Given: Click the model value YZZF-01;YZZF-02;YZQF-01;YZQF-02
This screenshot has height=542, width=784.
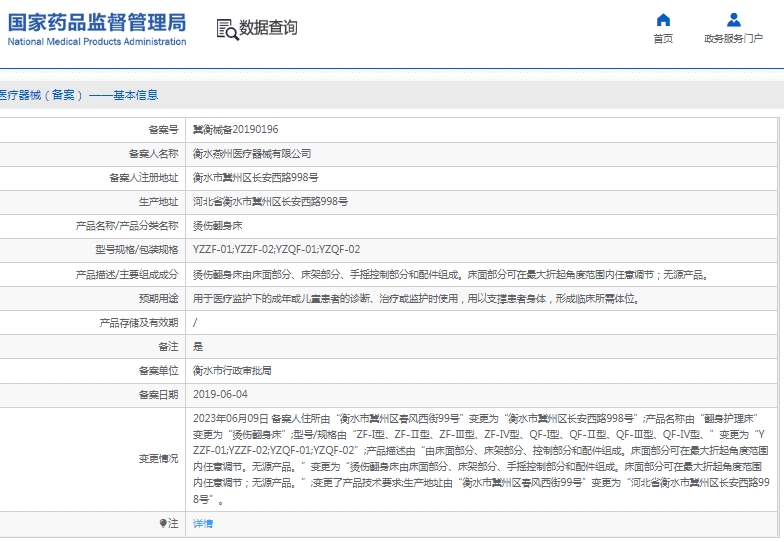Looking at the screenshot, I should click(276, 250).
